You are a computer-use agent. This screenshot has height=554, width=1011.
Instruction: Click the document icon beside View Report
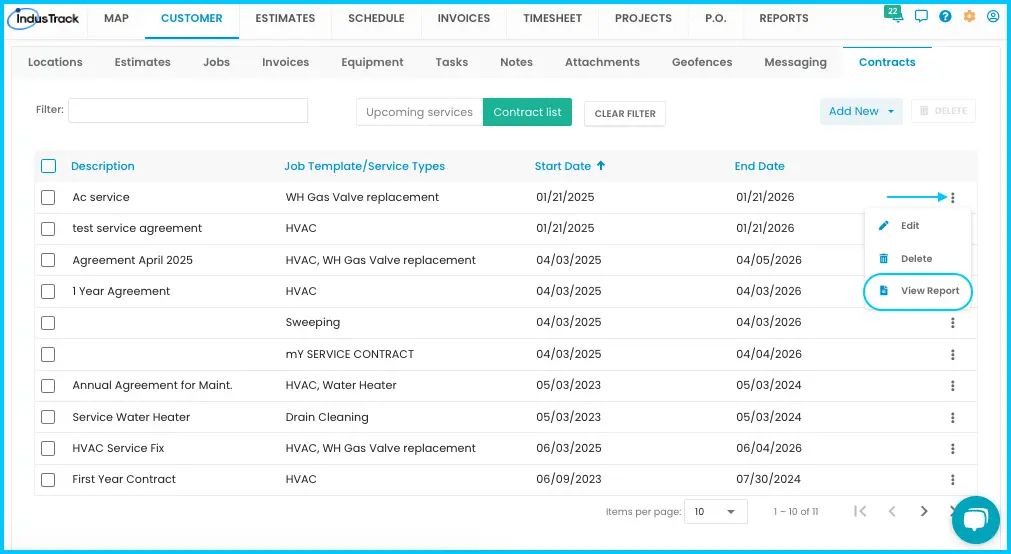[883, 291]
